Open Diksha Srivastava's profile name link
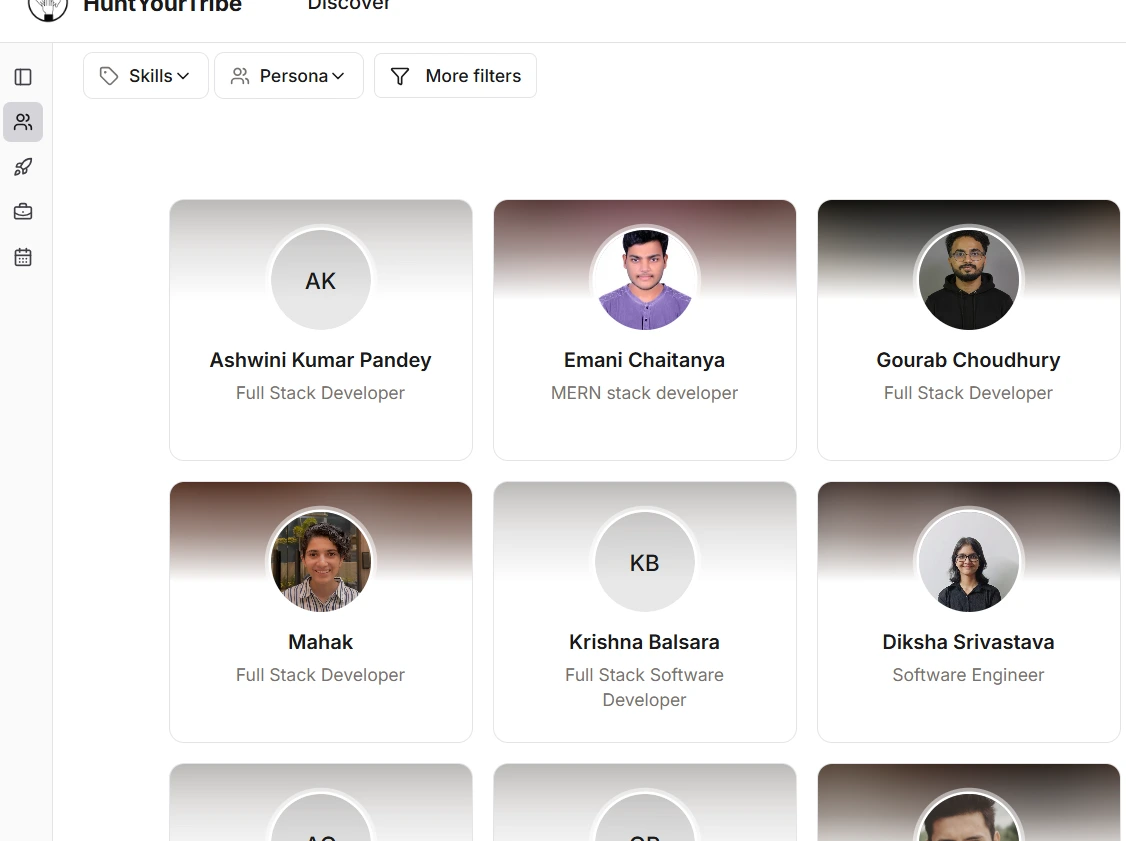 click(x=968, y=642)
